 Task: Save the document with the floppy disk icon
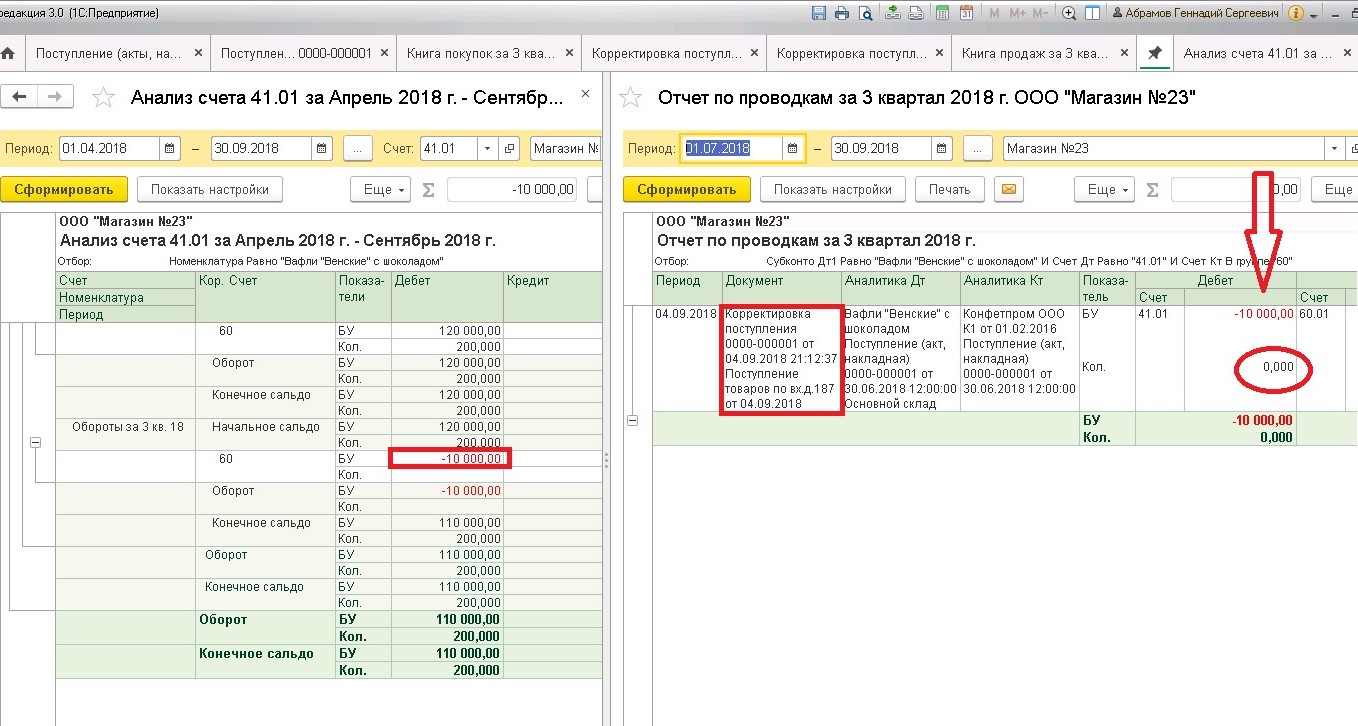(x=820, y=13)
